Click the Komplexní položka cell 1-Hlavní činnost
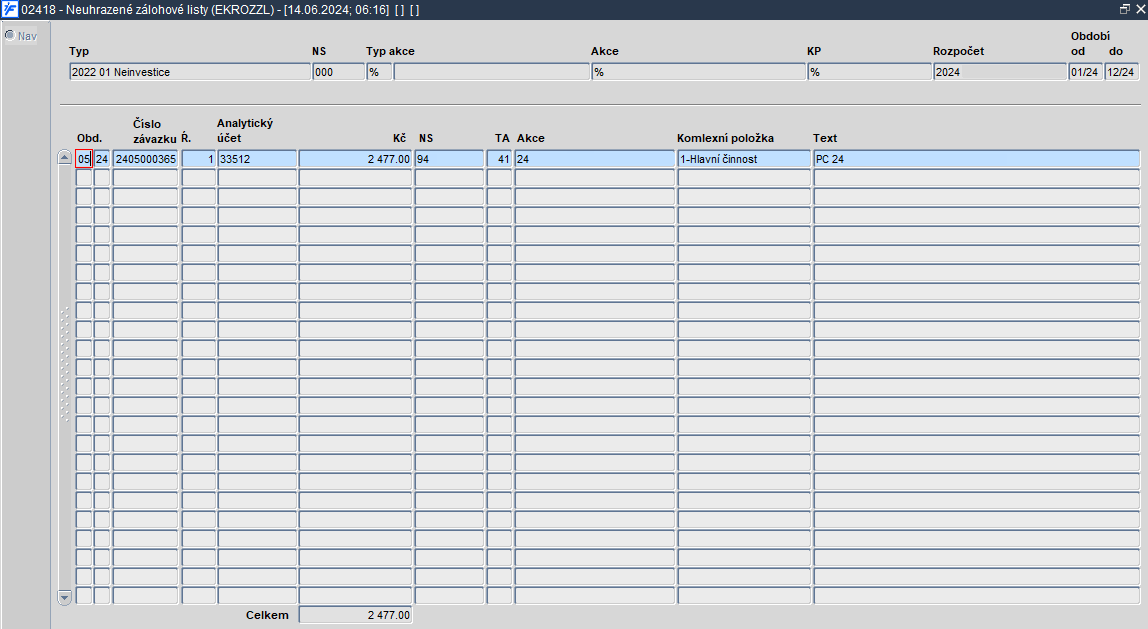 pos(744,159)
